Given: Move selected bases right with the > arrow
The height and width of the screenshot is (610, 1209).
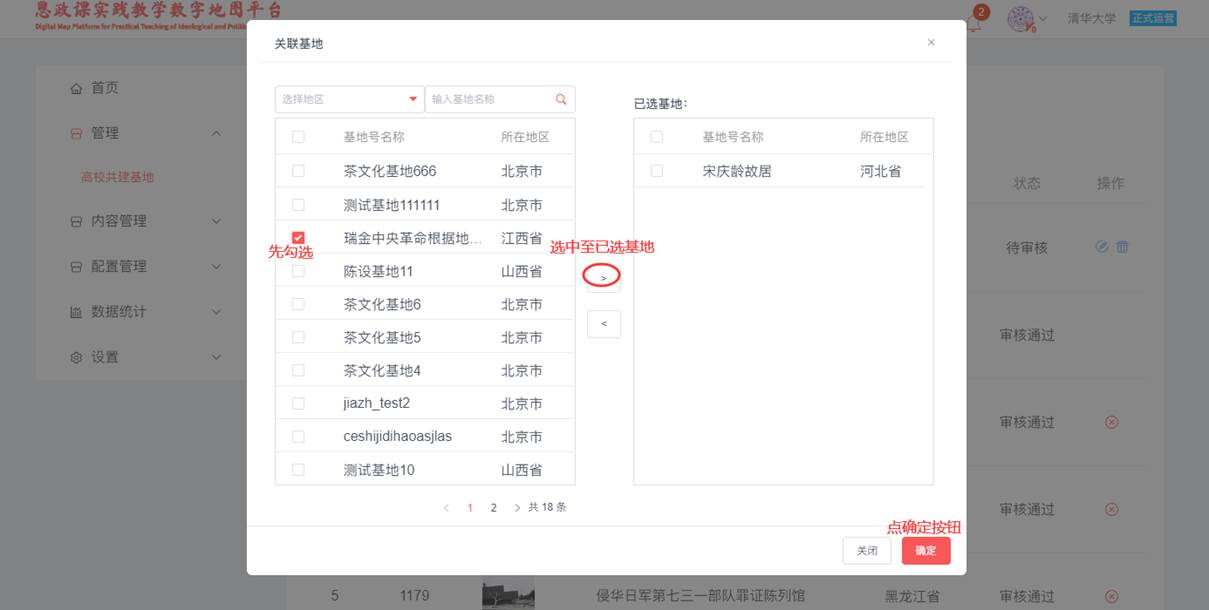Looking at the screenshot, I should click(603, 276).
